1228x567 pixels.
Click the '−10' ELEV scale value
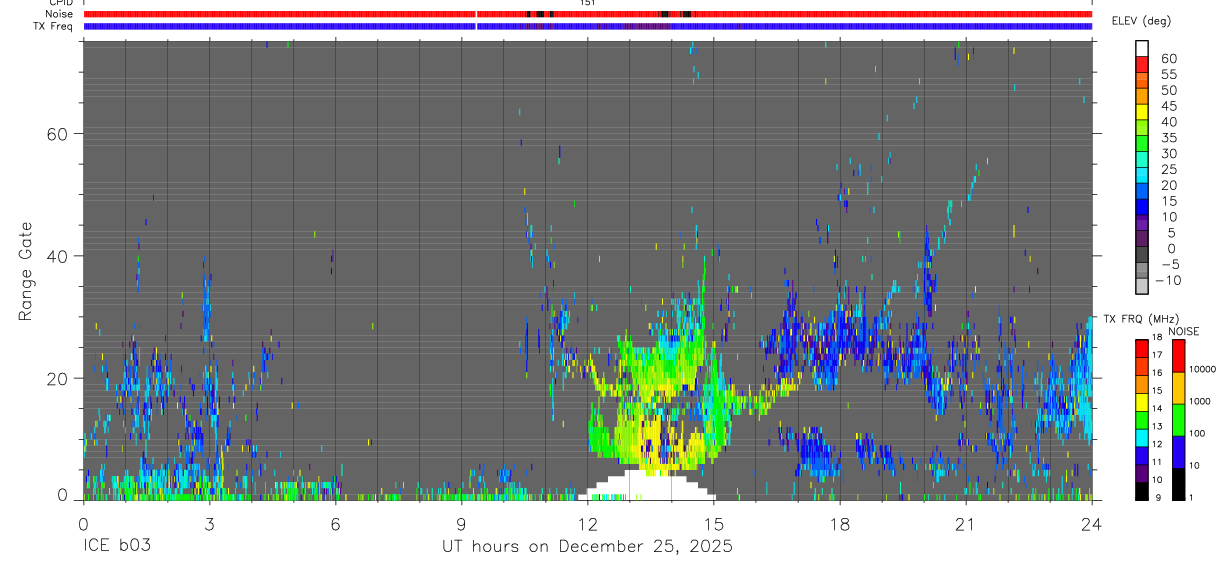1168,280
